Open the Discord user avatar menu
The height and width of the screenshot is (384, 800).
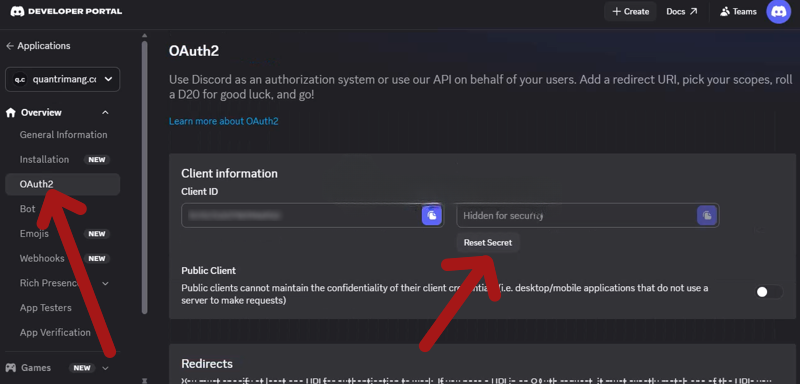pos(779,11)
